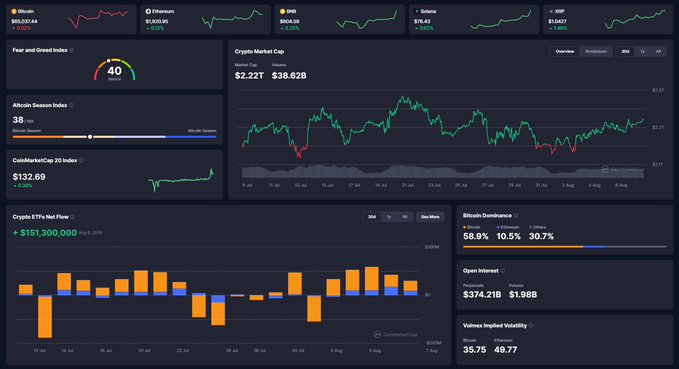Viewport: 679px width, 369px height.
Task: Click the Ethereum coin icon
Action: (x=148, y=11)
